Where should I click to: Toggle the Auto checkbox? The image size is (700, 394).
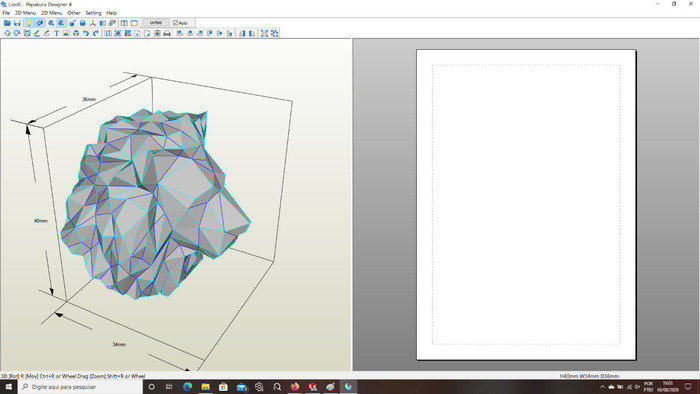pos(180,23)
